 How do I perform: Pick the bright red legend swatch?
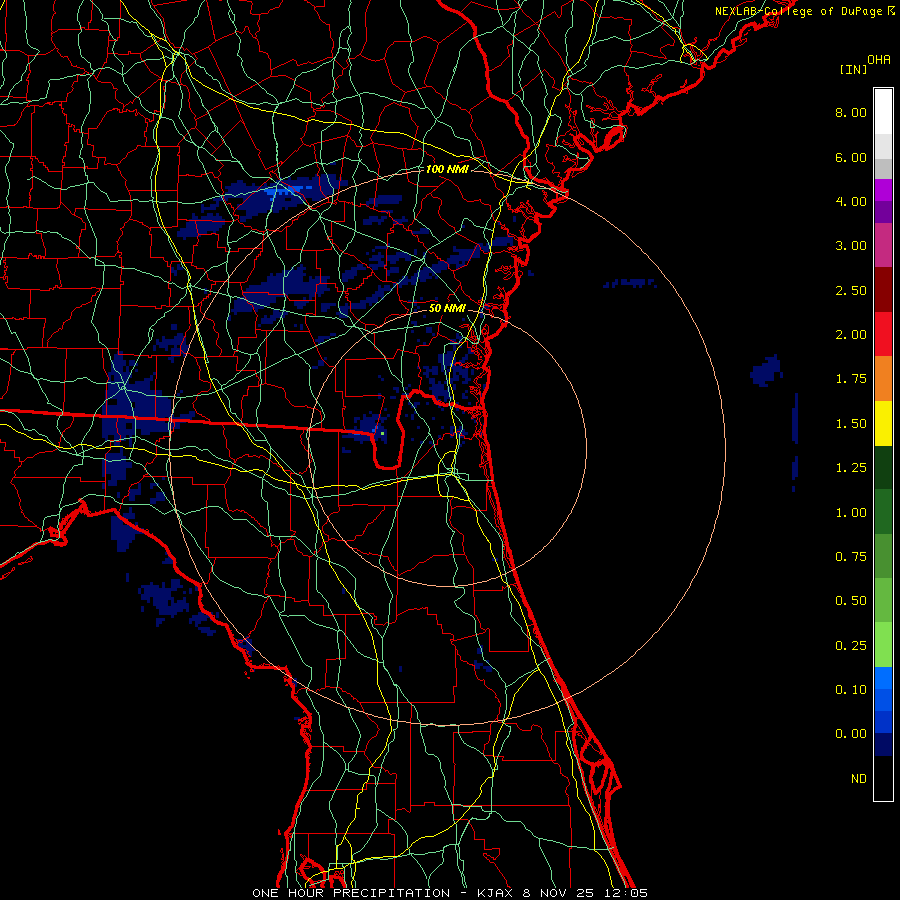[x=883, y=335]
